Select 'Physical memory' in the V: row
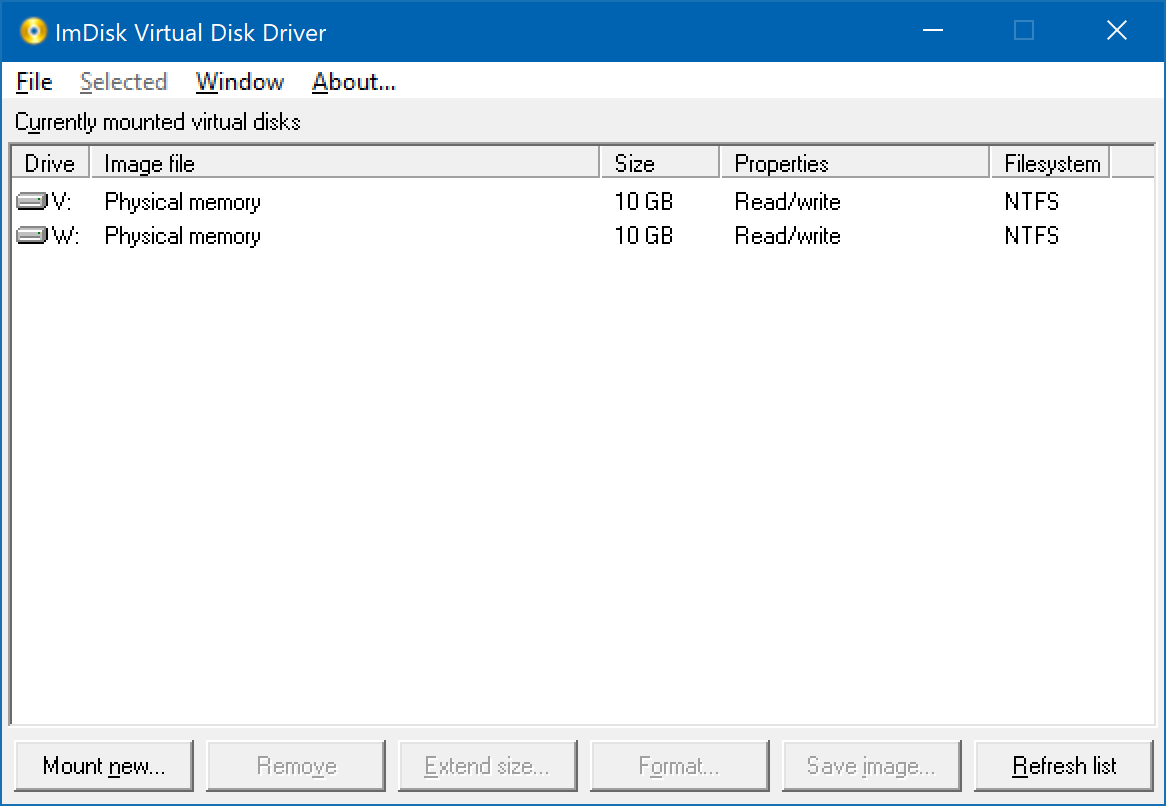 tap(182, 202)
